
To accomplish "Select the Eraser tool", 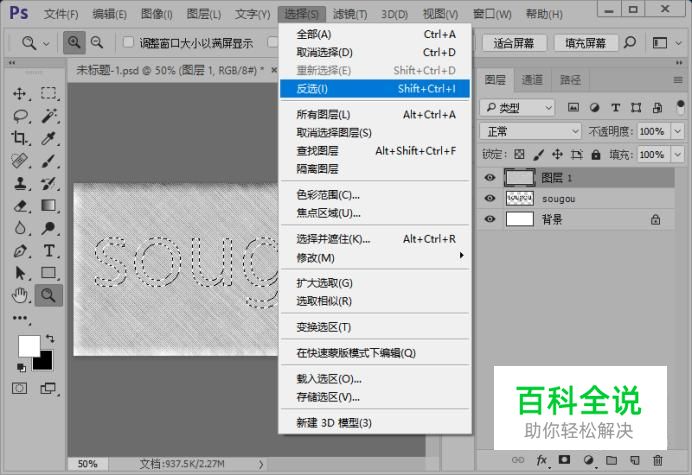I will click(19, 206).
